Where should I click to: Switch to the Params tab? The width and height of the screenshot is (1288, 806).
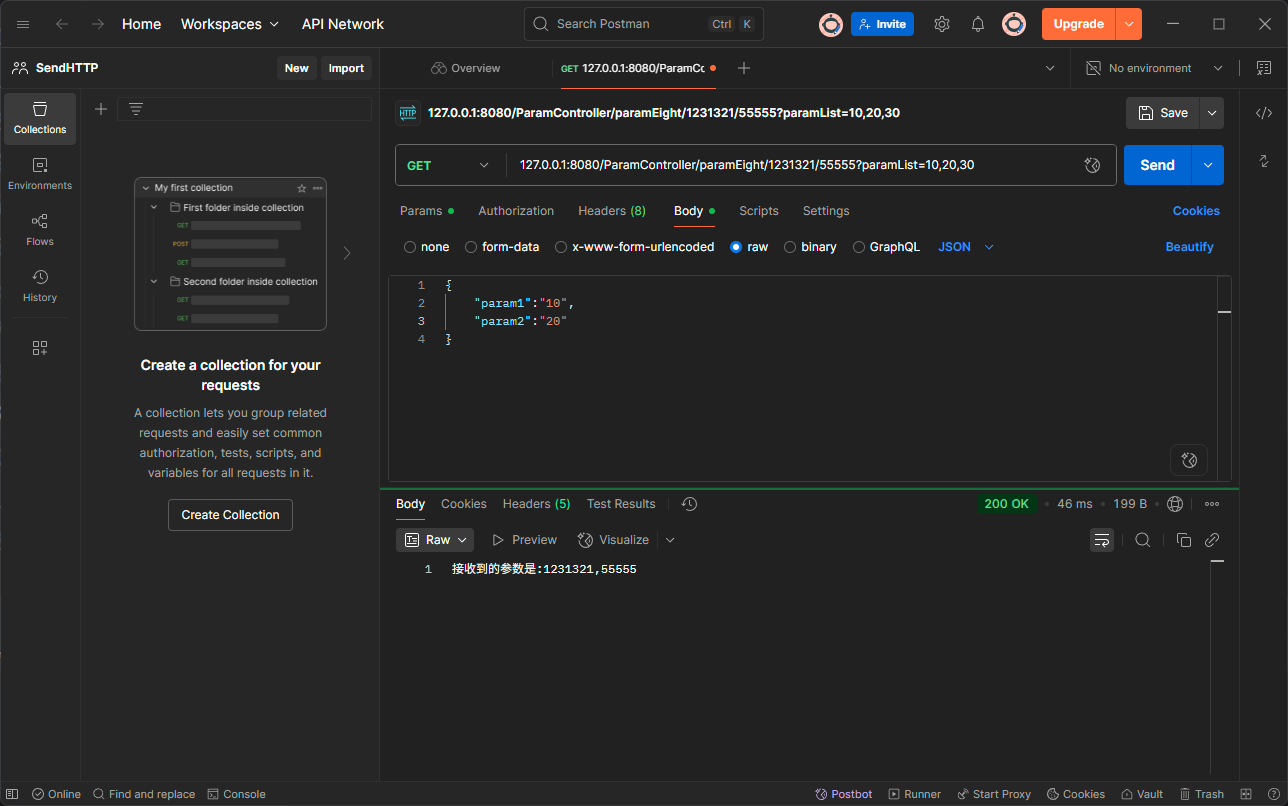[427, 211]
